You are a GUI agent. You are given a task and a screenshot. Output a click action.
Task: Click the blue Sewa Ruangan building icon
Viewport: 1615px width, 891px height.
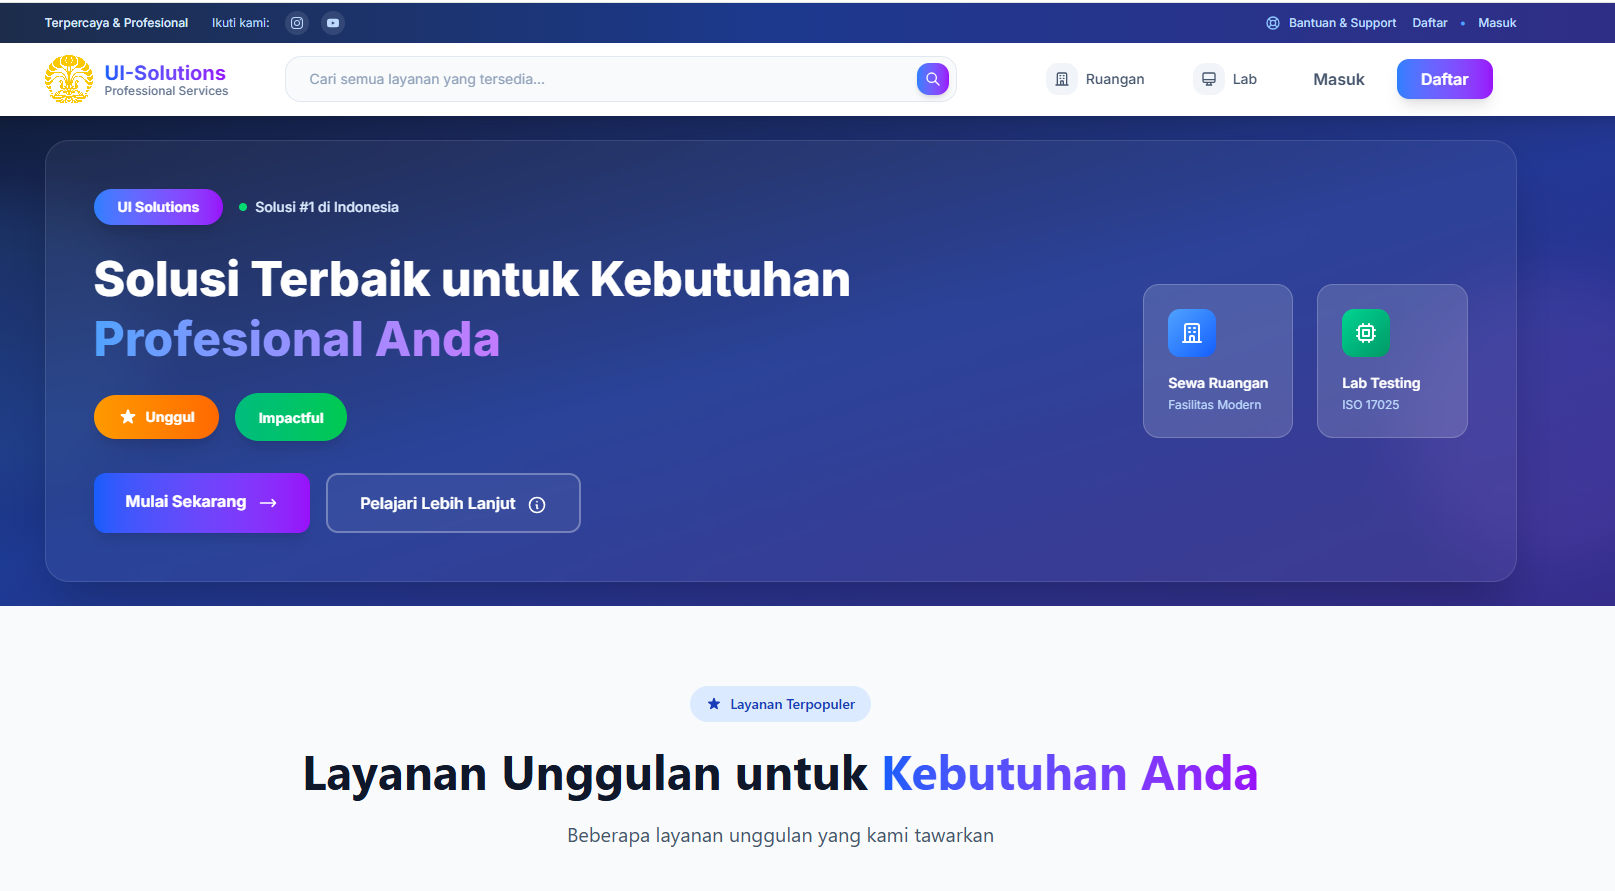pyautogui.click(x=1192, y=333)
